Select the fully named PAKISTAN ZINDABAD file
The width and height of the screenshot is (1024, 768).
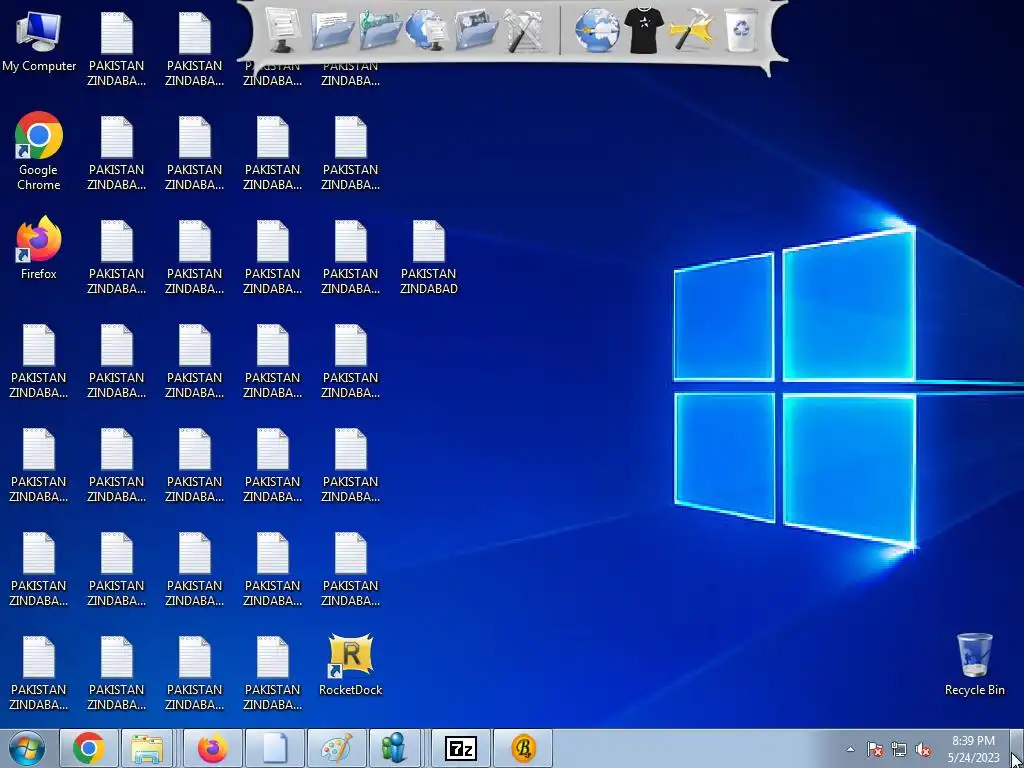[428, 257]
